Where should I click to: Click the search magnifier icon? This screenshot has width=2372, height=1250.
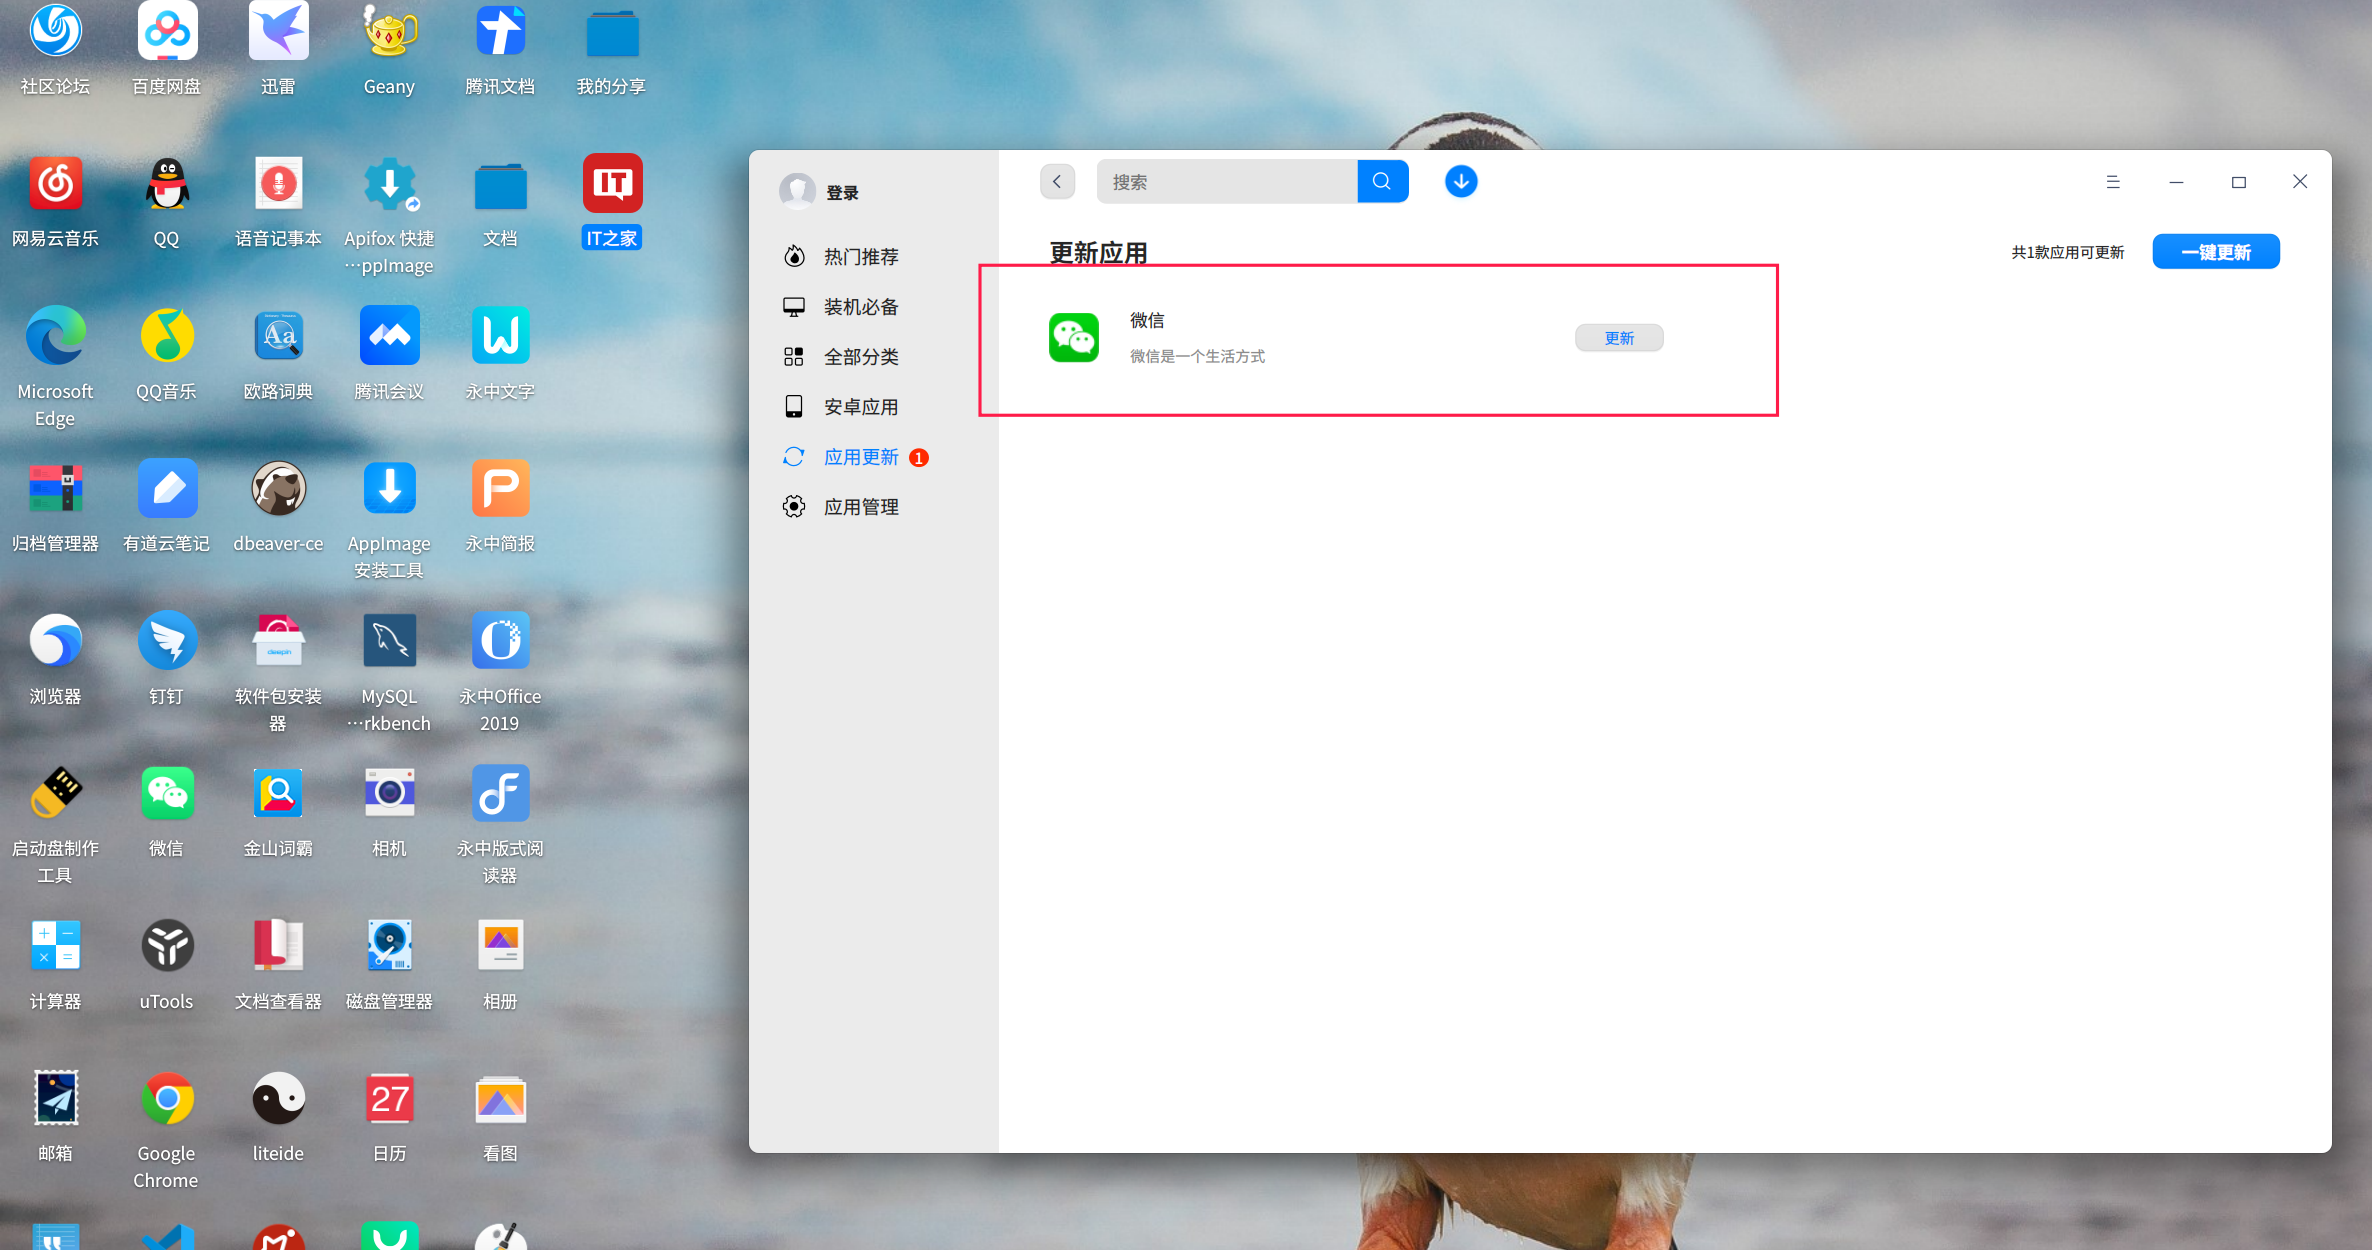coord(1381,181)
